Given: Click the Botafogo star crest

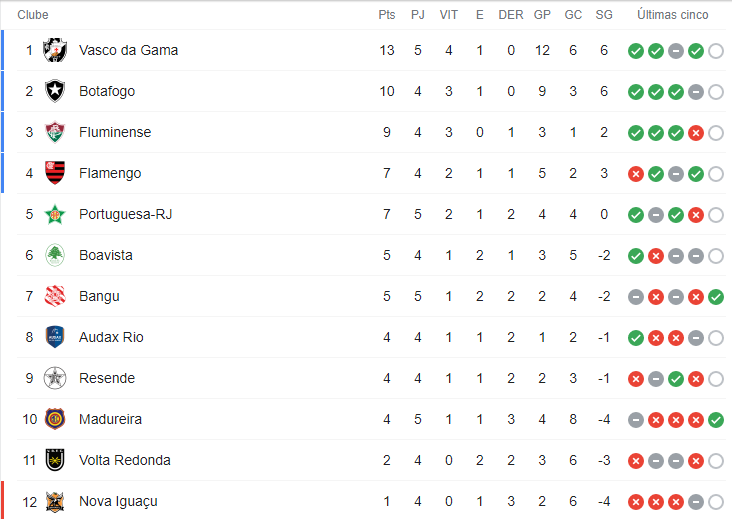Looking at the screenshot, I should click(x=55, y=91).
